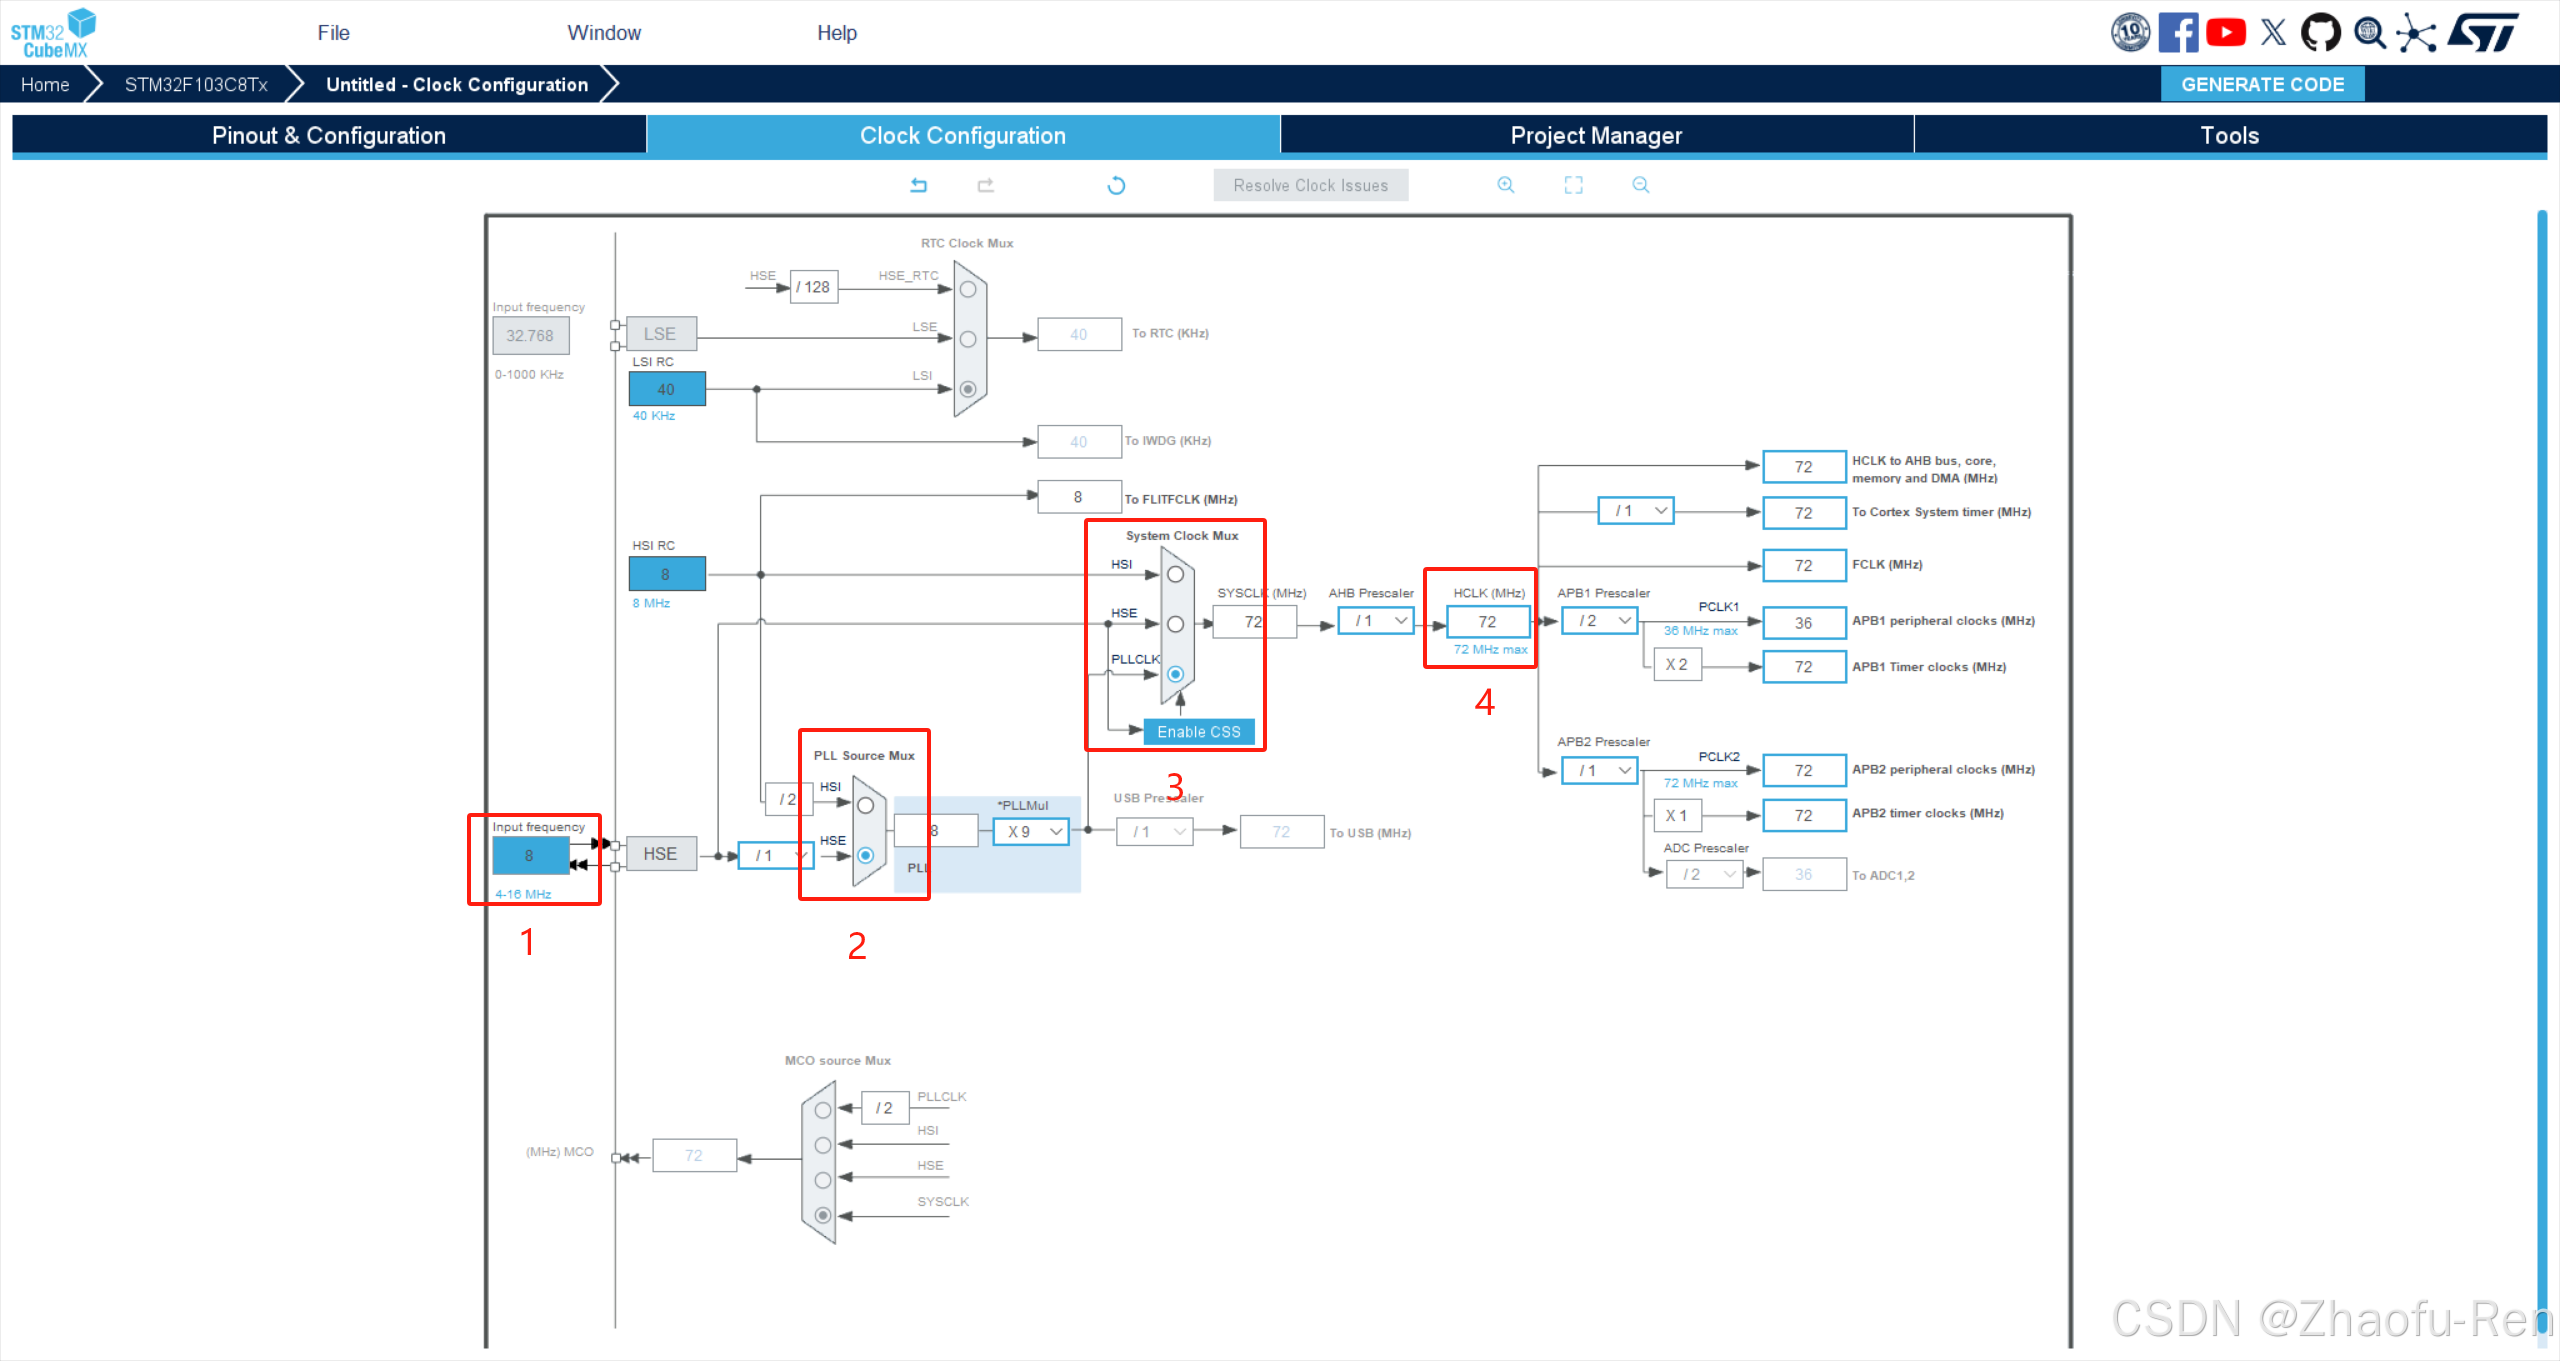
Task: Open the APB2 Prescaler dropdown
Action: click(1600, 770)
